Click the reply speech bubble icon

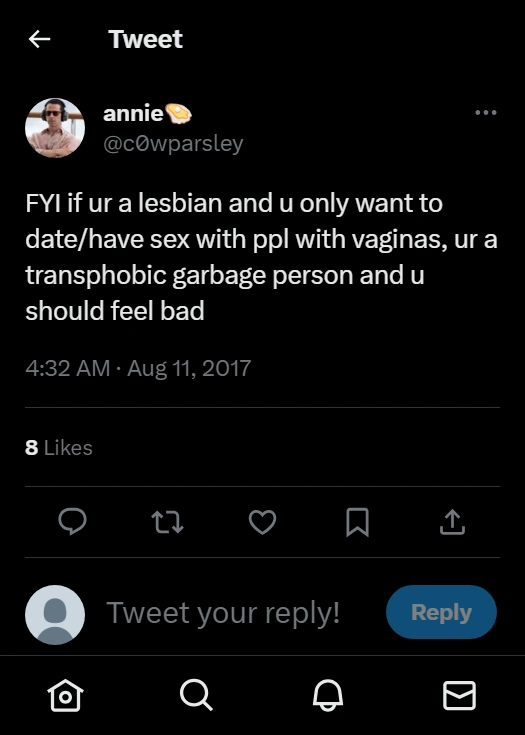[72, 522]
